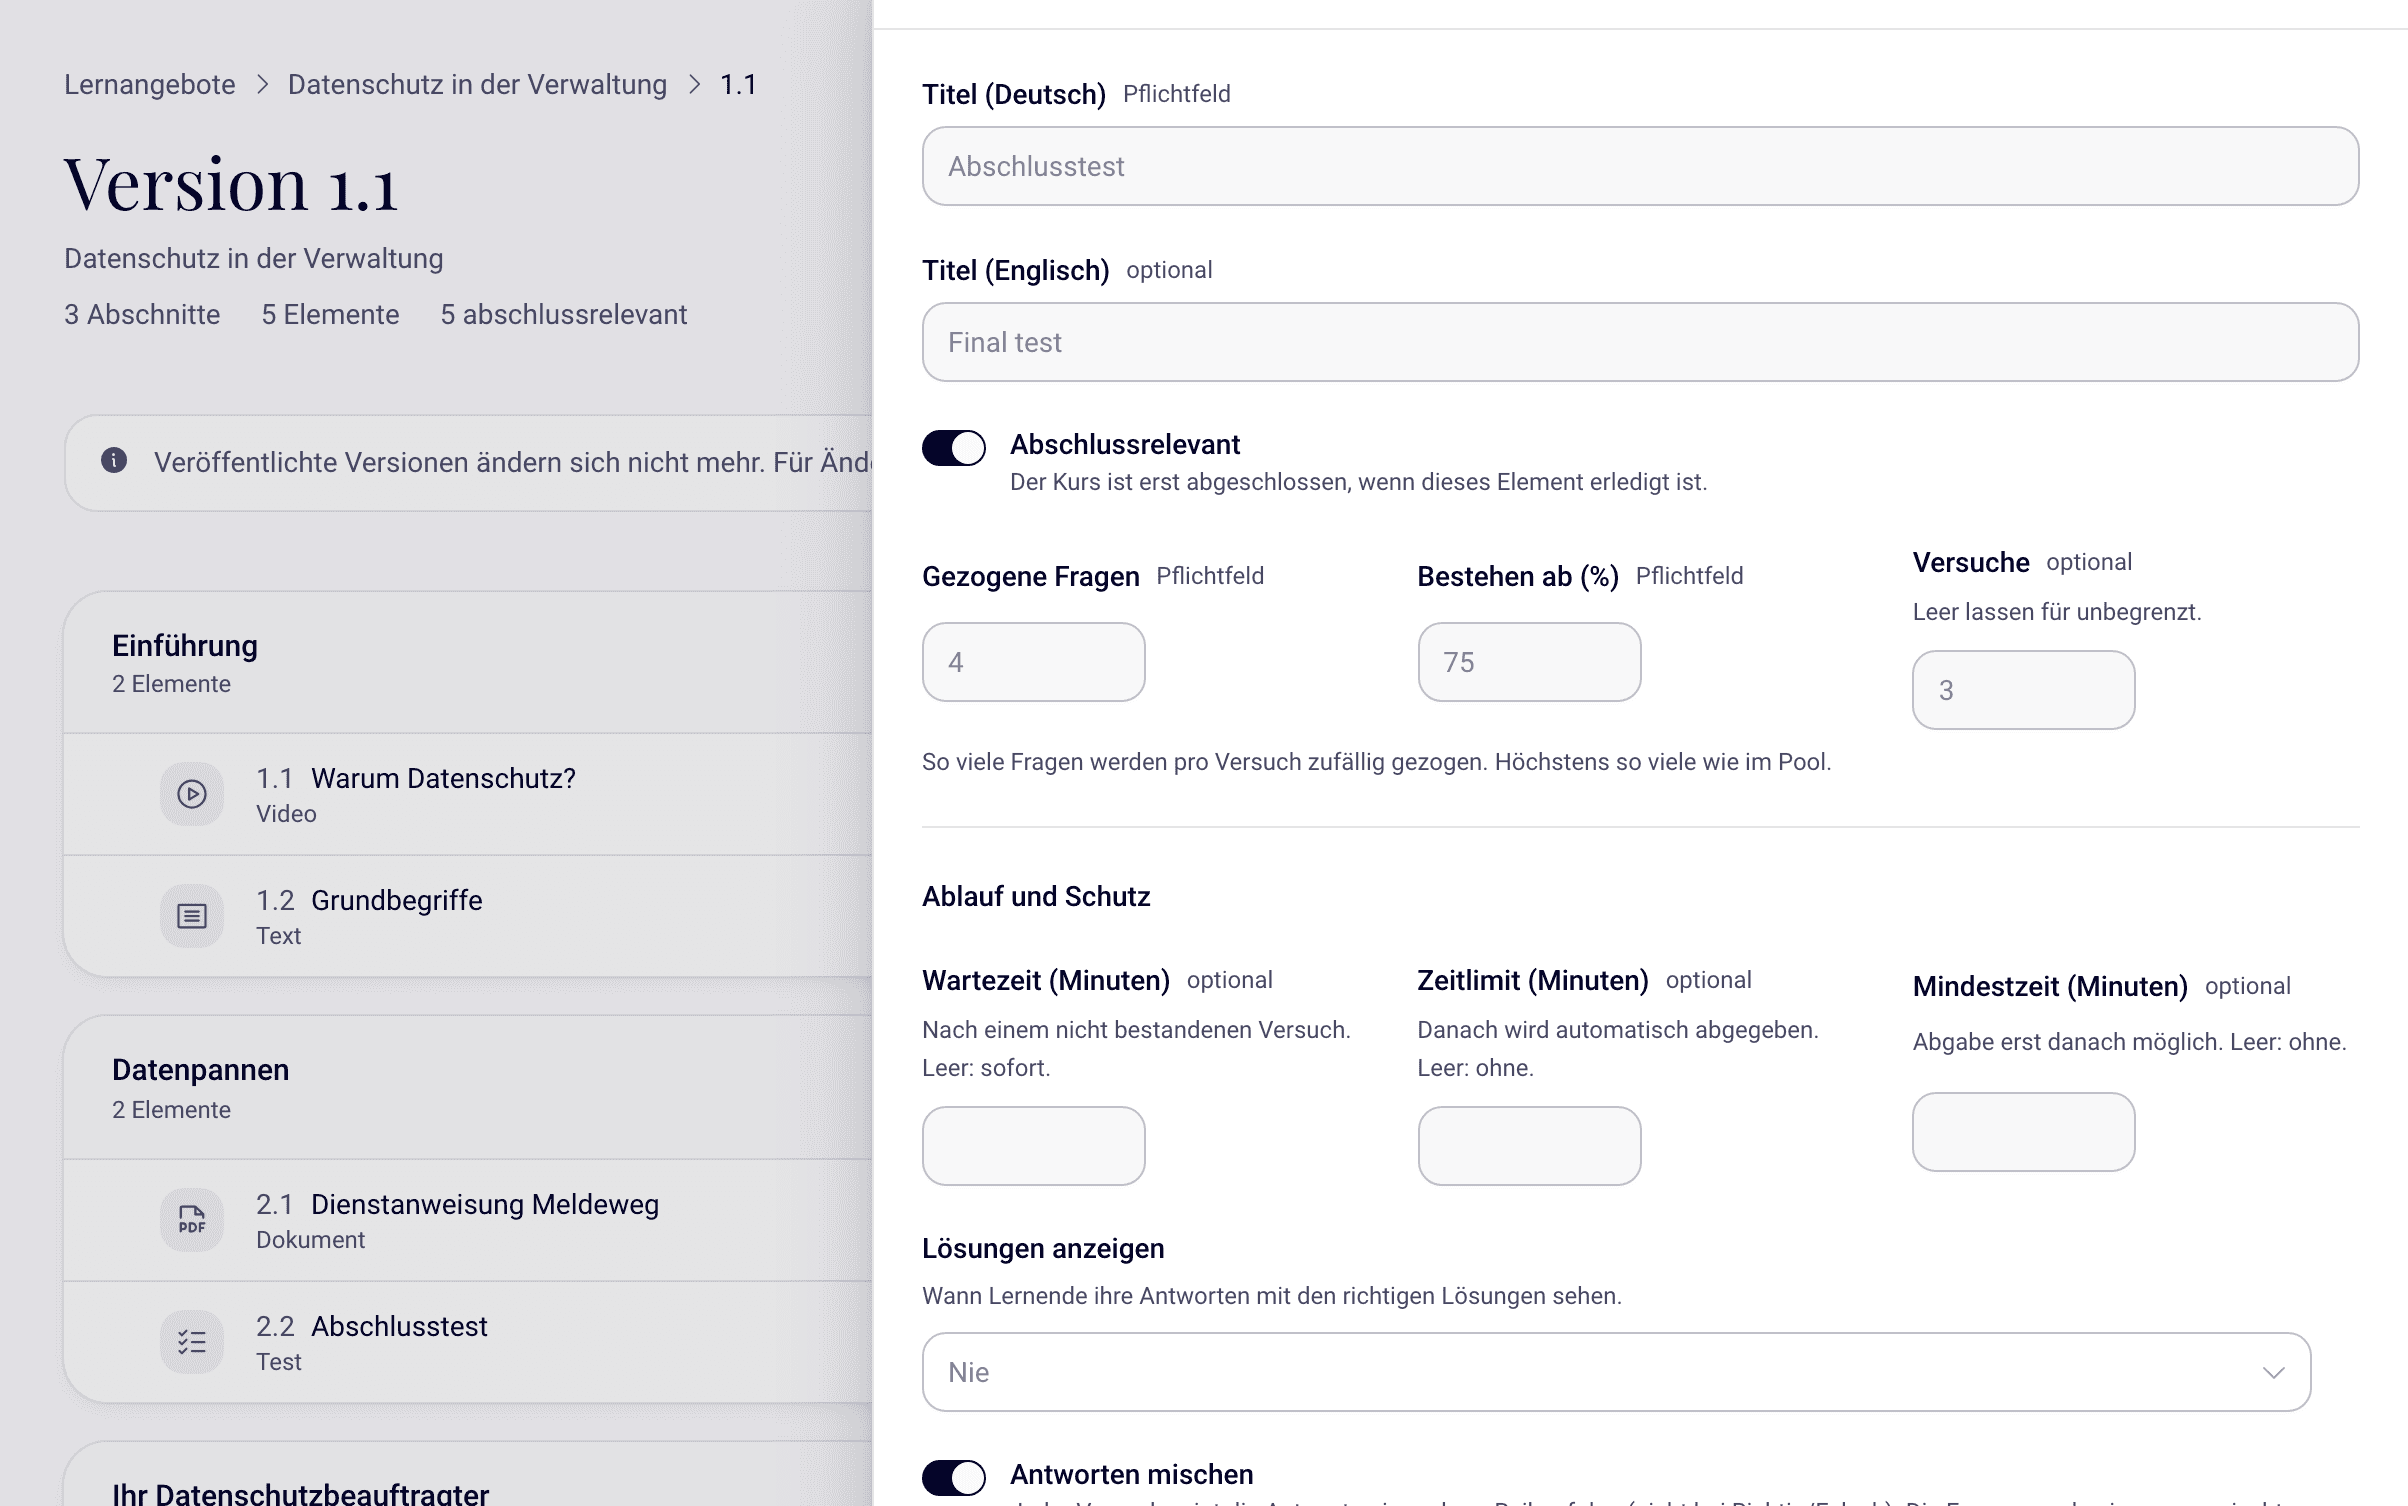This screenshot has height=1506, width=2408.
Task: Click the Antworten mischen label
Action: [x=1131, y=1474]
